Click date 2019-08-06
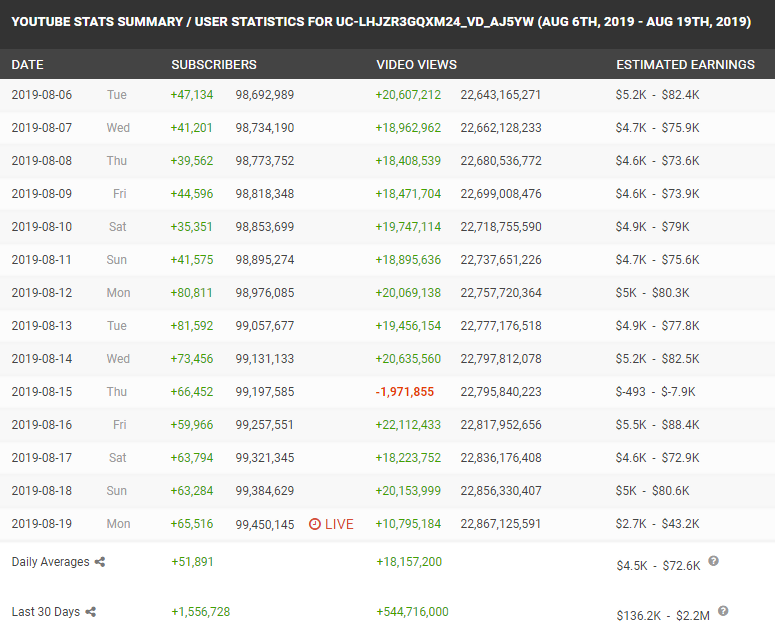Screen dimensions: 775x638 pos(42,95)
